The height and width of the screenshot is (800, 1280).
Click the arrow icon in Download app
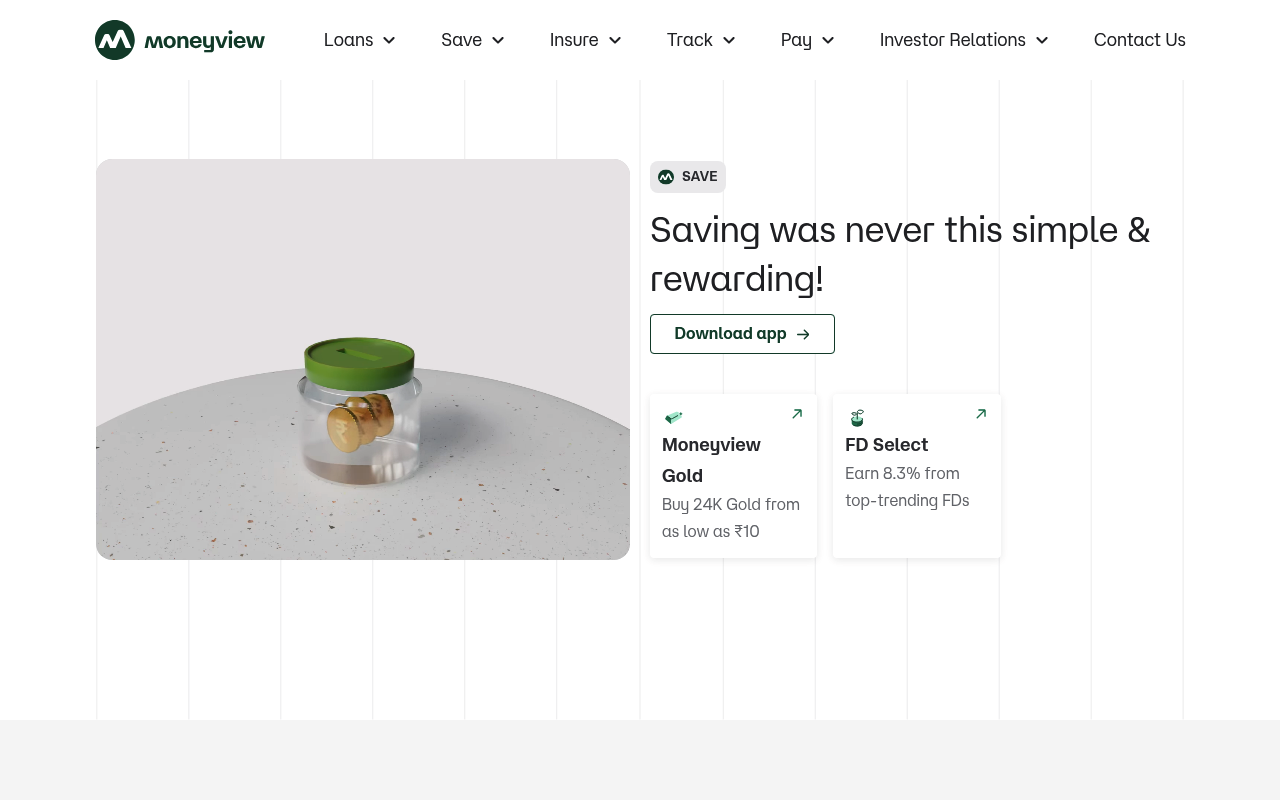click(803, 334)
